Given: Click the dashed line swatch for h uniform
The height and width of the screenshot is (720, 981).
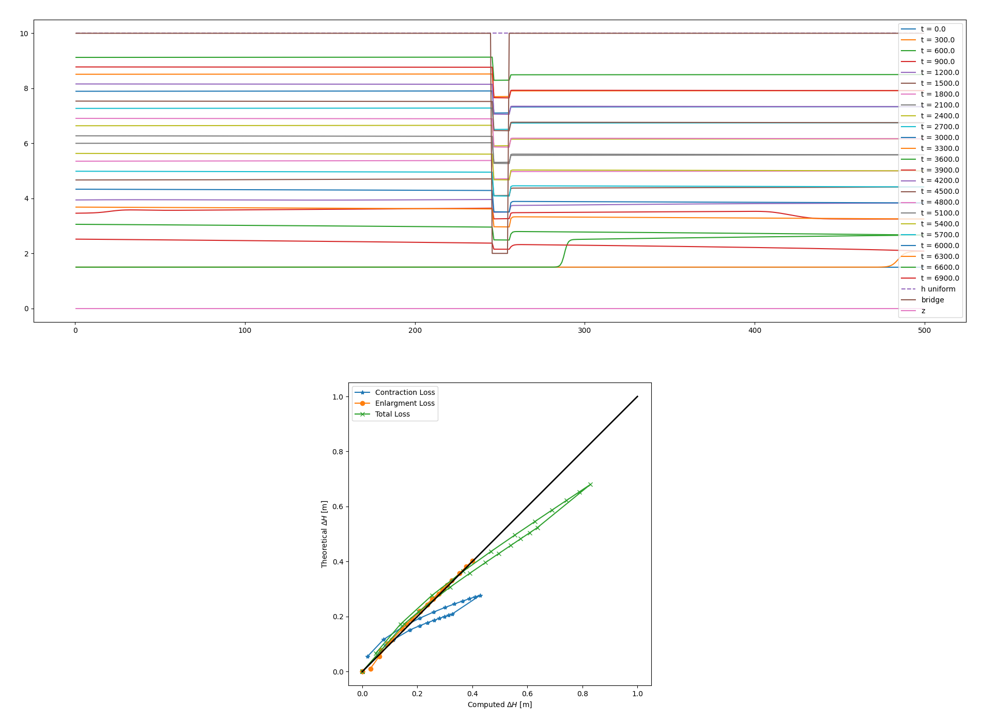Looking at the screenshot, I should (x=909, y=289).
